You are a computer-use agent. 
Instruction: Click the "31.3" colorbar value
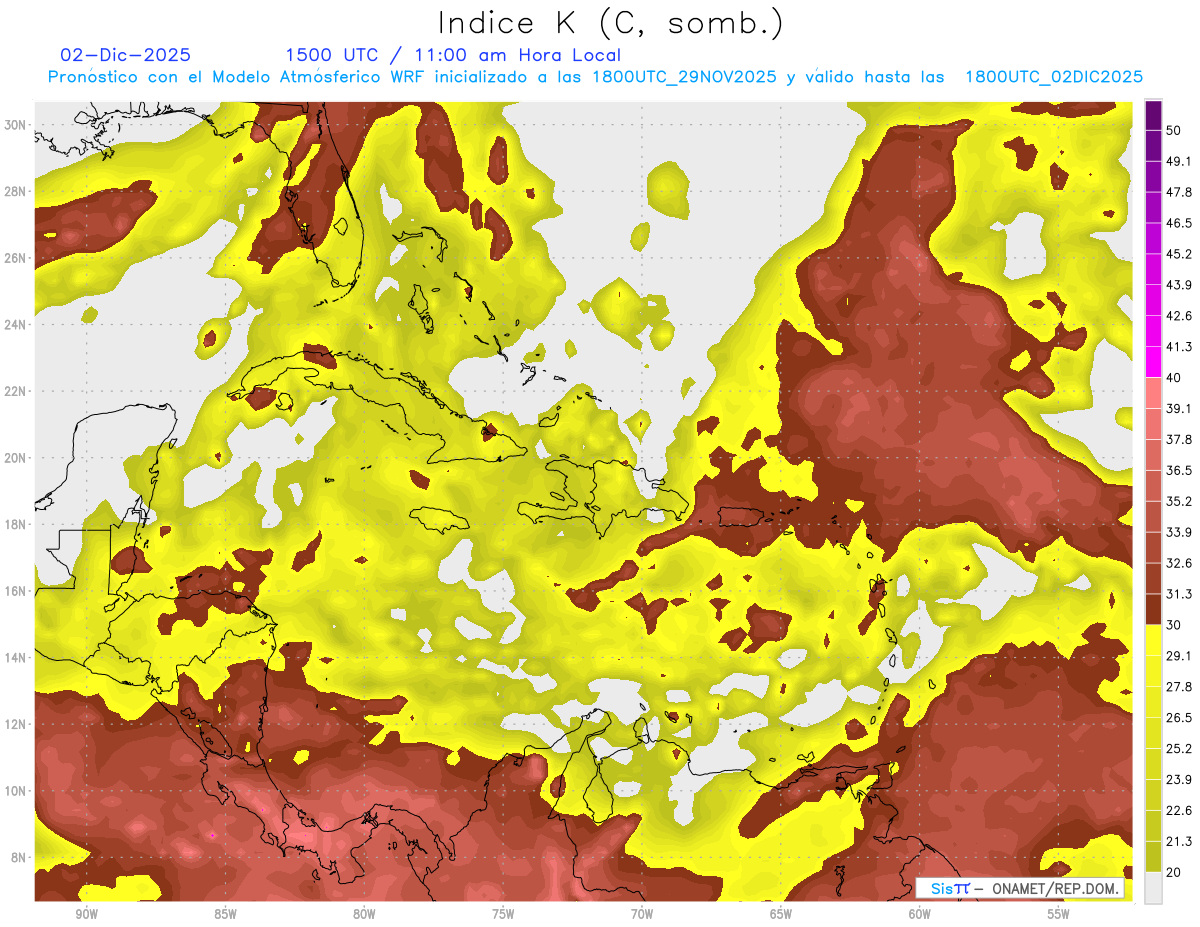click(x=1178, y=594)
